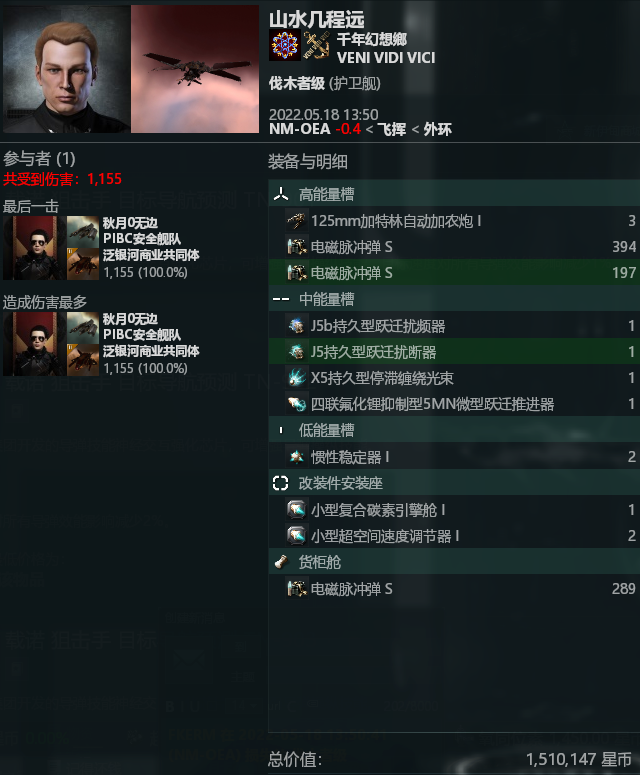Viewport: 640px width, 775px height.
Task: Select the highlighted J5持久型跃迁扰断器 row
Action: (x=454, y=352)
